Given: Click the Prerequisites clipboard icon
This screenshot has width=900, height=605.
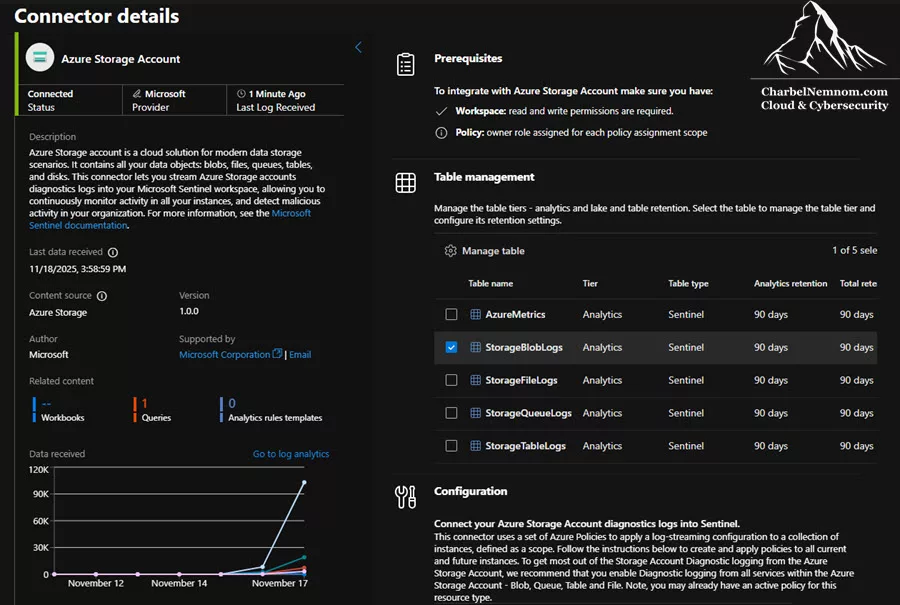Looking at the screenshot, I should [405, 64].
